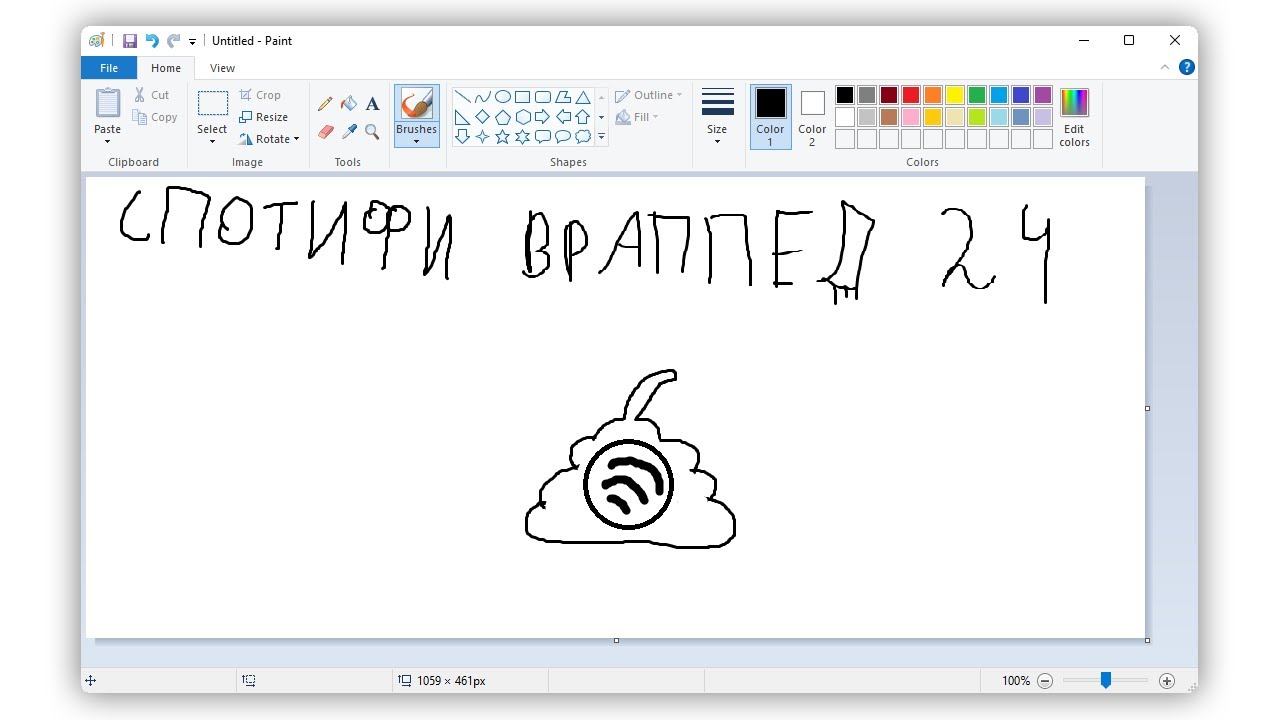Select the Pencil tool
The image size is (1280, 720).
click(325, 104)
